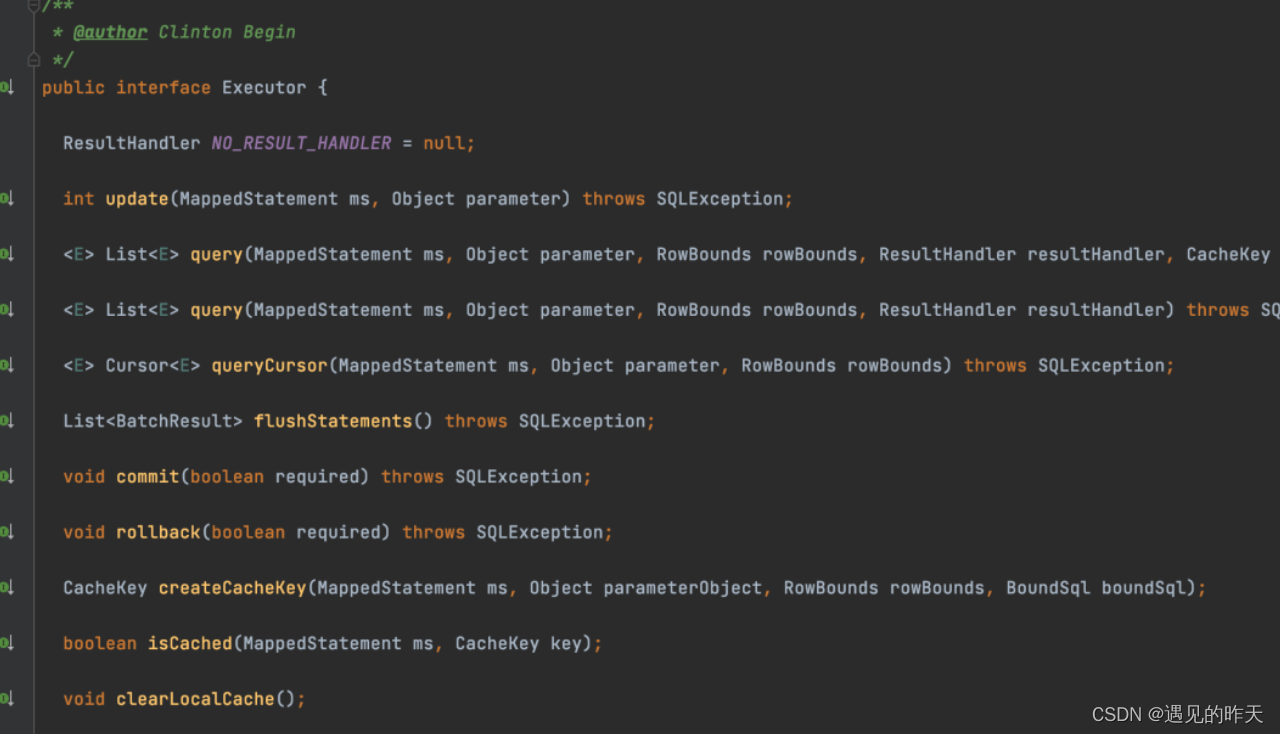Click the interface keyword
The width and height of the screenshot is (1280, 734).
coord(163,88)
